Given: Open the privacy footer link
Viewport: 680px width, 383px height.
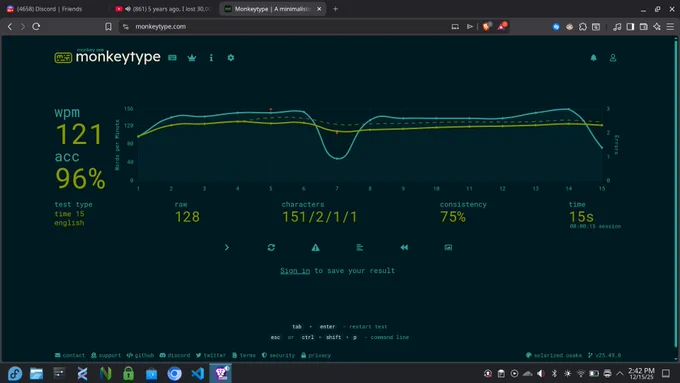Looking at the screenshot, I should tap(316, 355).
